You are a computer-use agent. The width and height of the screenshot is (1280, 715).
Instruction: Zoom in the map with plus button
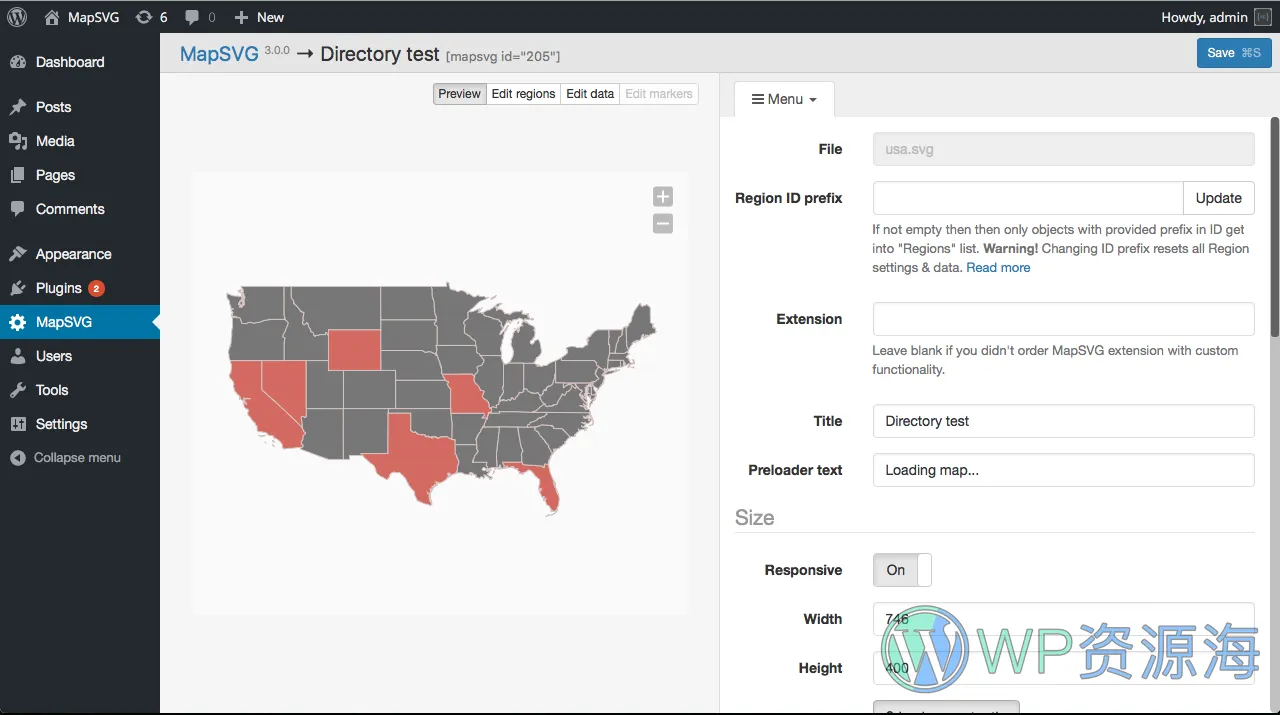[663, 196]
